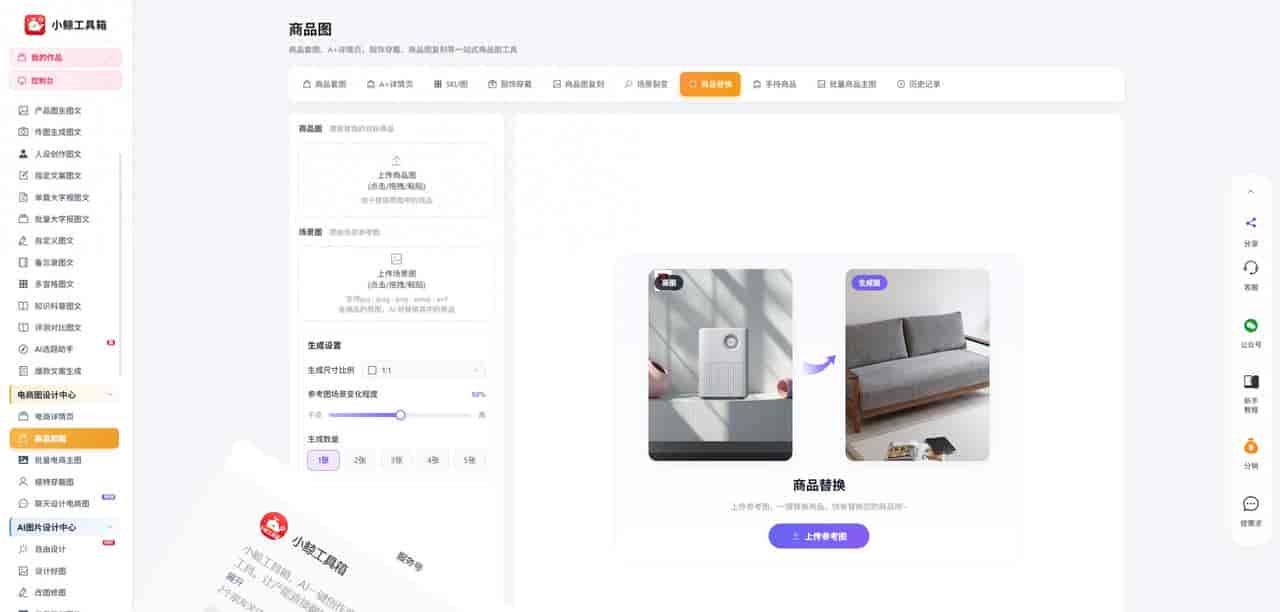Set generation quantity to 5张
This screenshot has height=612, width=1280.
[x=470, y=460]
